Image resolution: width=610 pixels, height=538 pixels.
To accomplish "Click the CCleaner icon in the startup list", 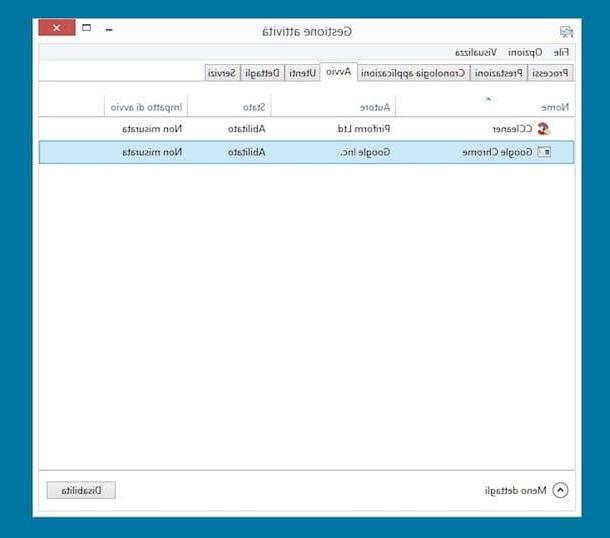I will click(x=543, y=128).
